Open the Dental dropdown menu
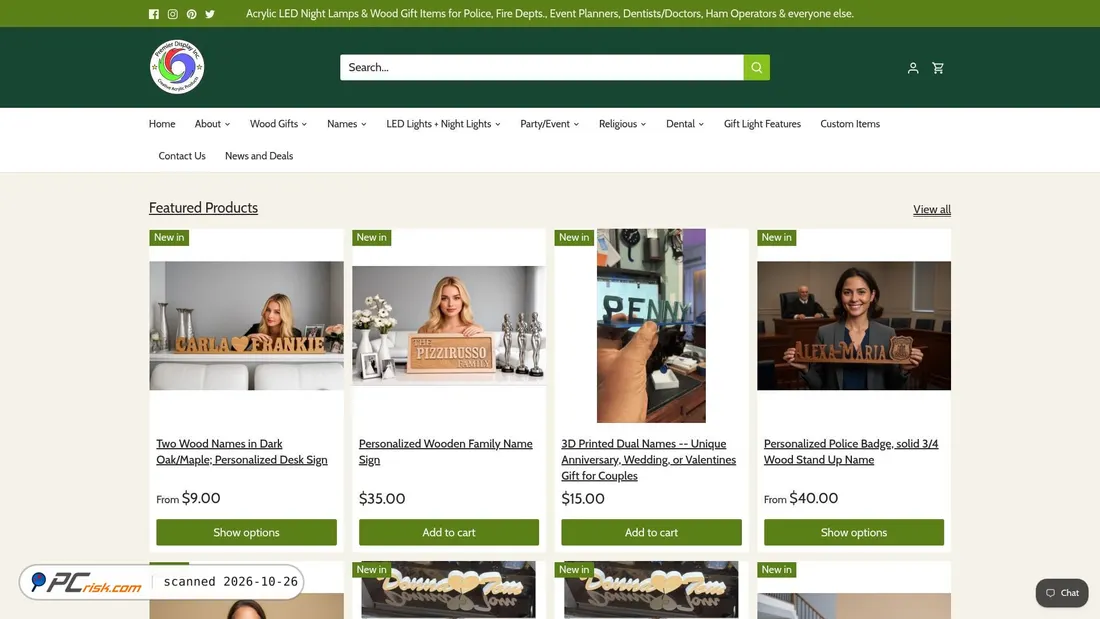The height and width of the screenshot is (619, 1100). (685, 124)
